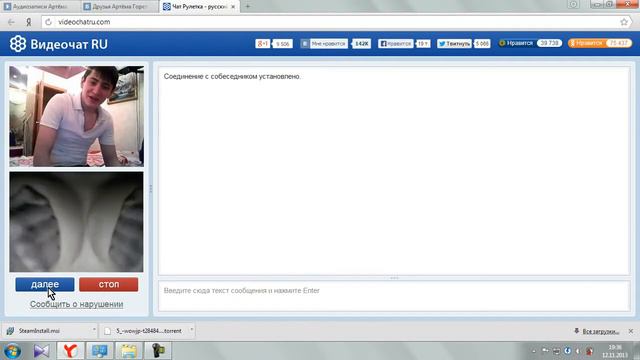The width and height of the screenshot is (640, 360).
Task: Click the network tray icon
Action: coord(556,351)
